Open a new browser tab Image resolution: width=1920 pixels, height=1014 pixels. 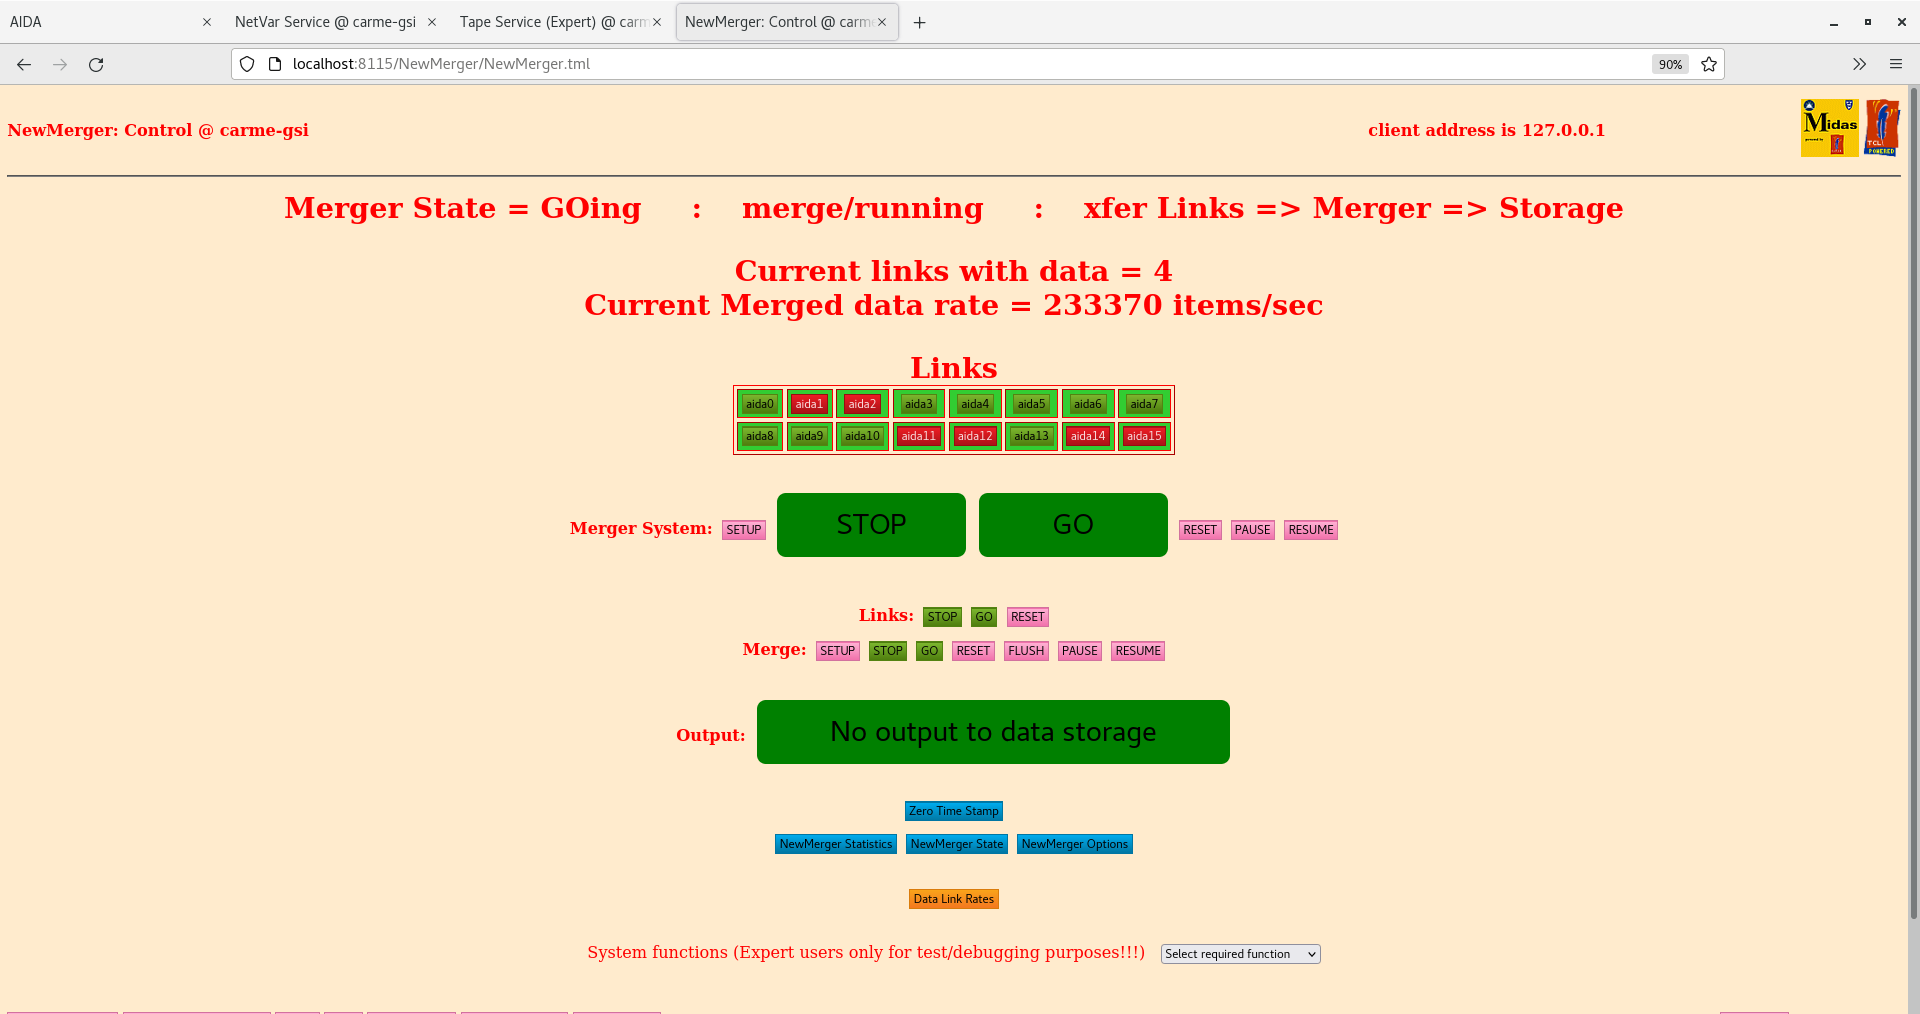coord(919,22)
